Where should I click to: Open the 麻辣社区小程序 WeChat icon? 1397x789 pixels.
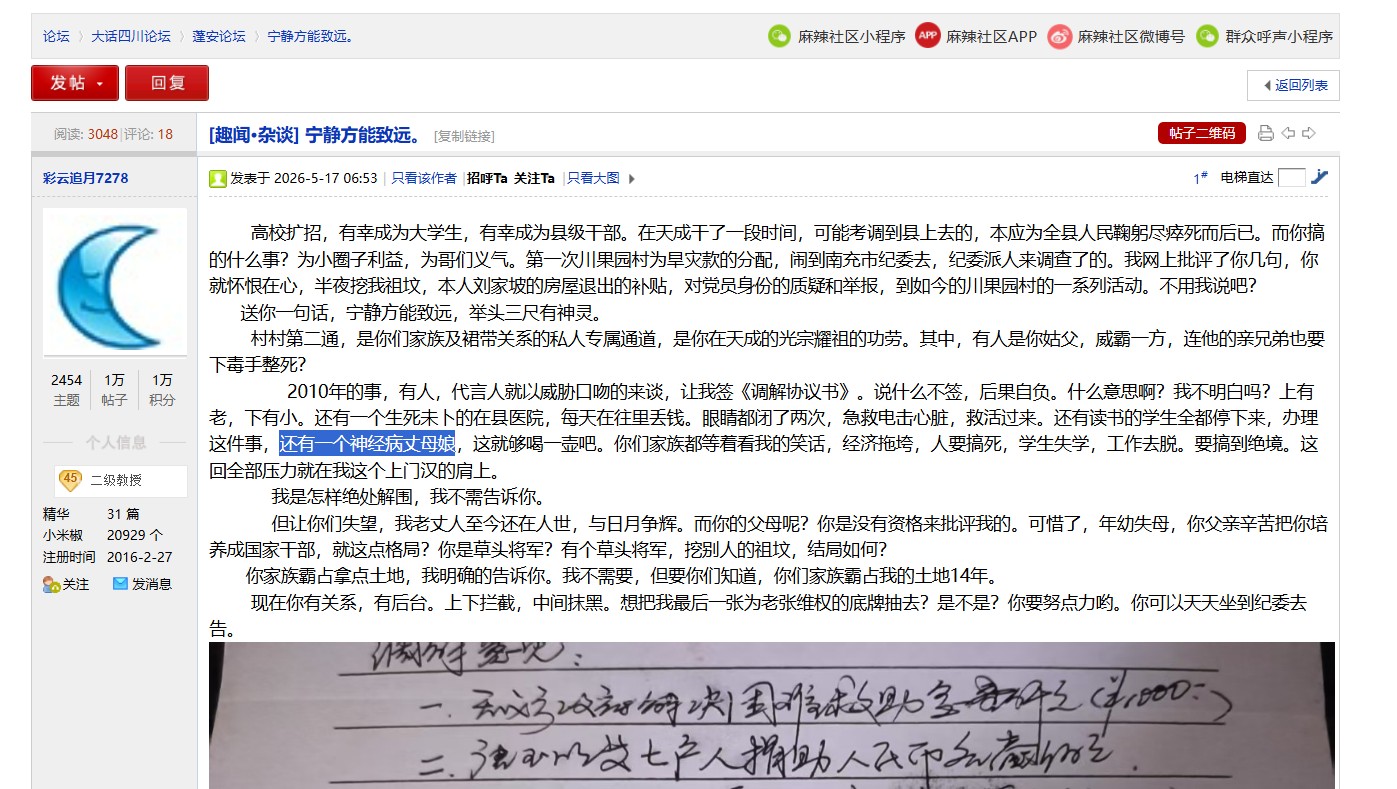(778, 36)
